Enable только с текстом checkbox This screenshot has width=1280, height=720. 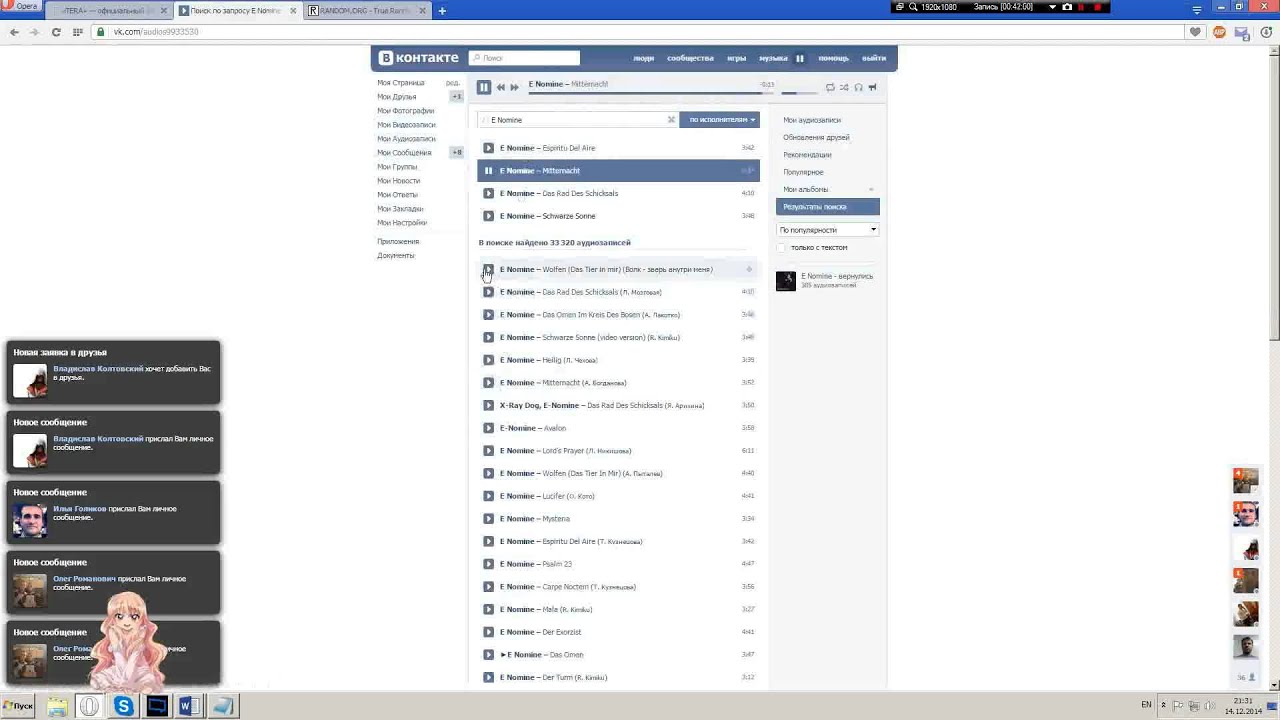(x=782, y=248)
